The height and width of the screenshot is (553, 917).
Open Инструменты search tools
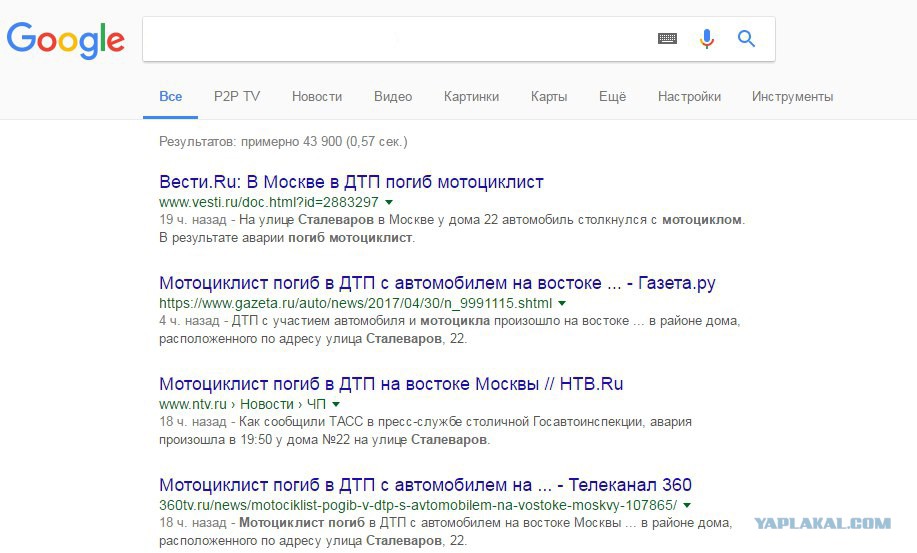click(x=792, y=96)
